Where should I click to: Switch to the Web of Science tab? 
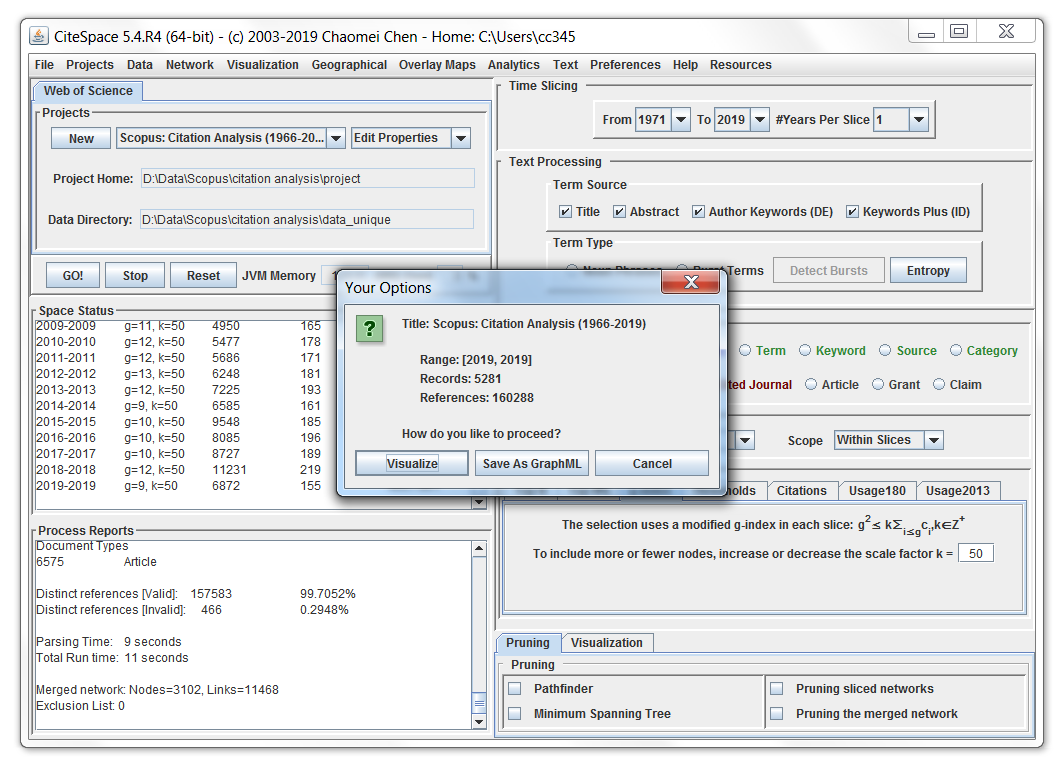(88, 91)
